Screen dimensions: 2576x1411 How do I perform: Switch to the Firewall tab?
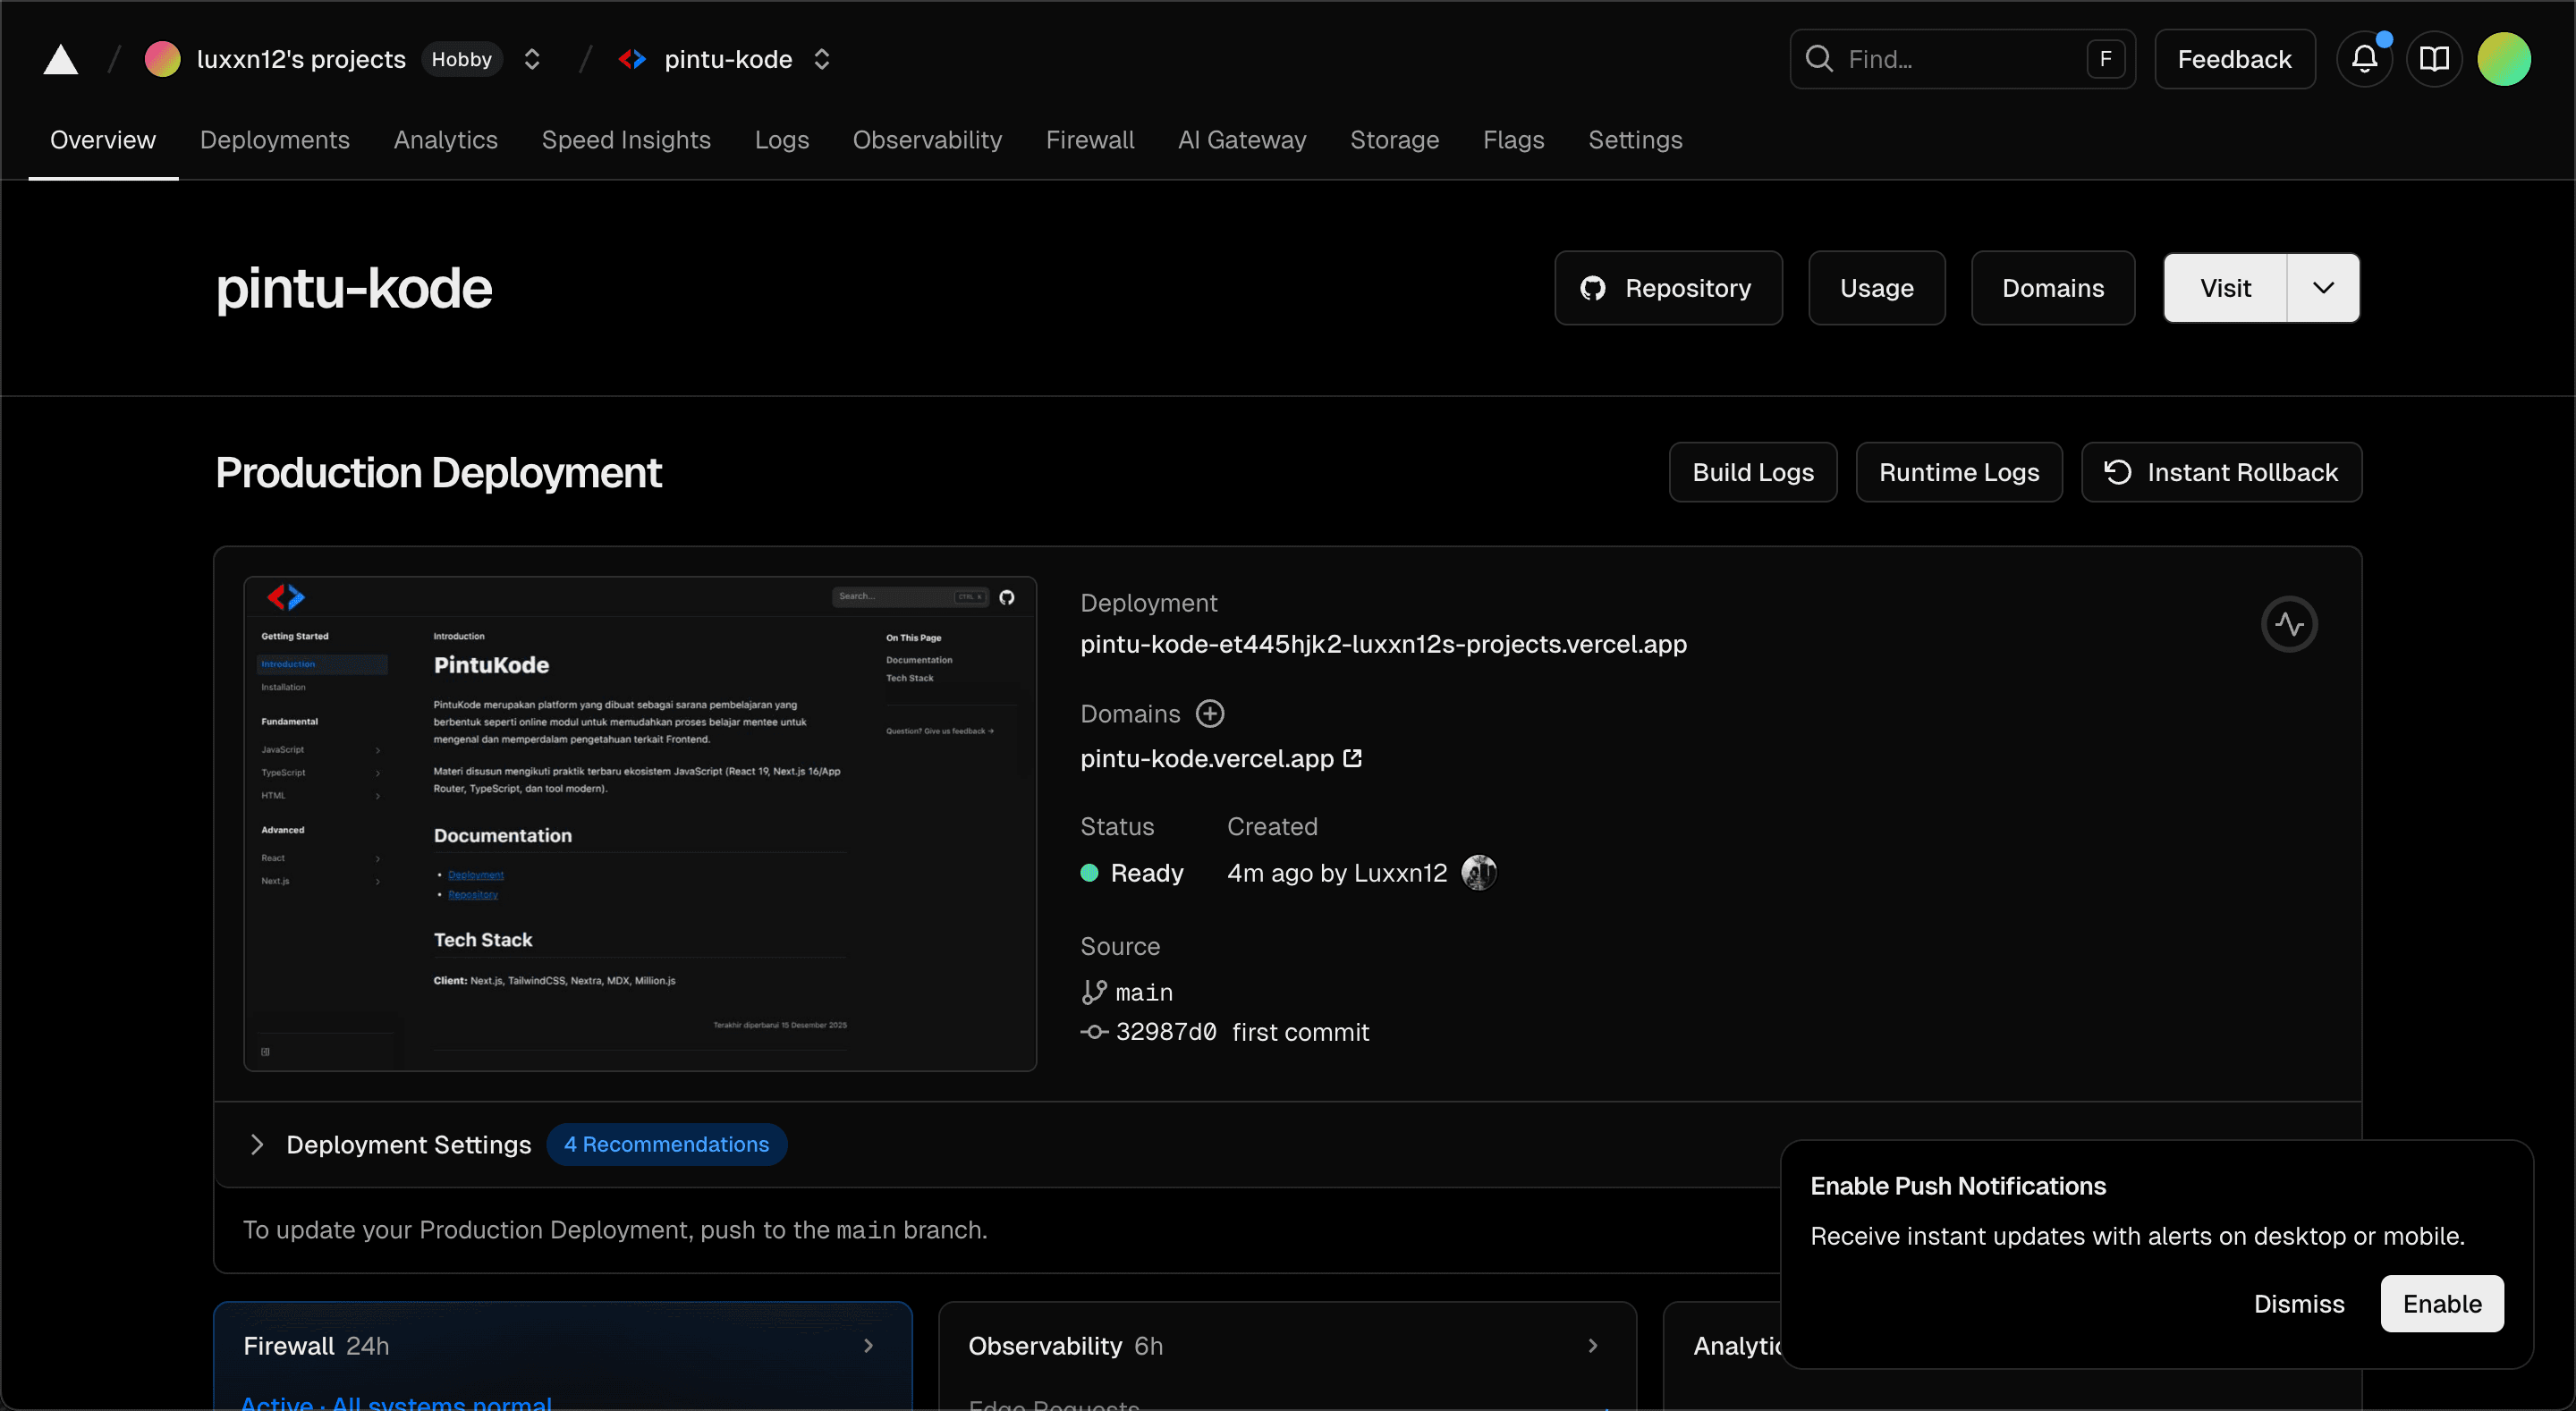(x=1090, y=140)
